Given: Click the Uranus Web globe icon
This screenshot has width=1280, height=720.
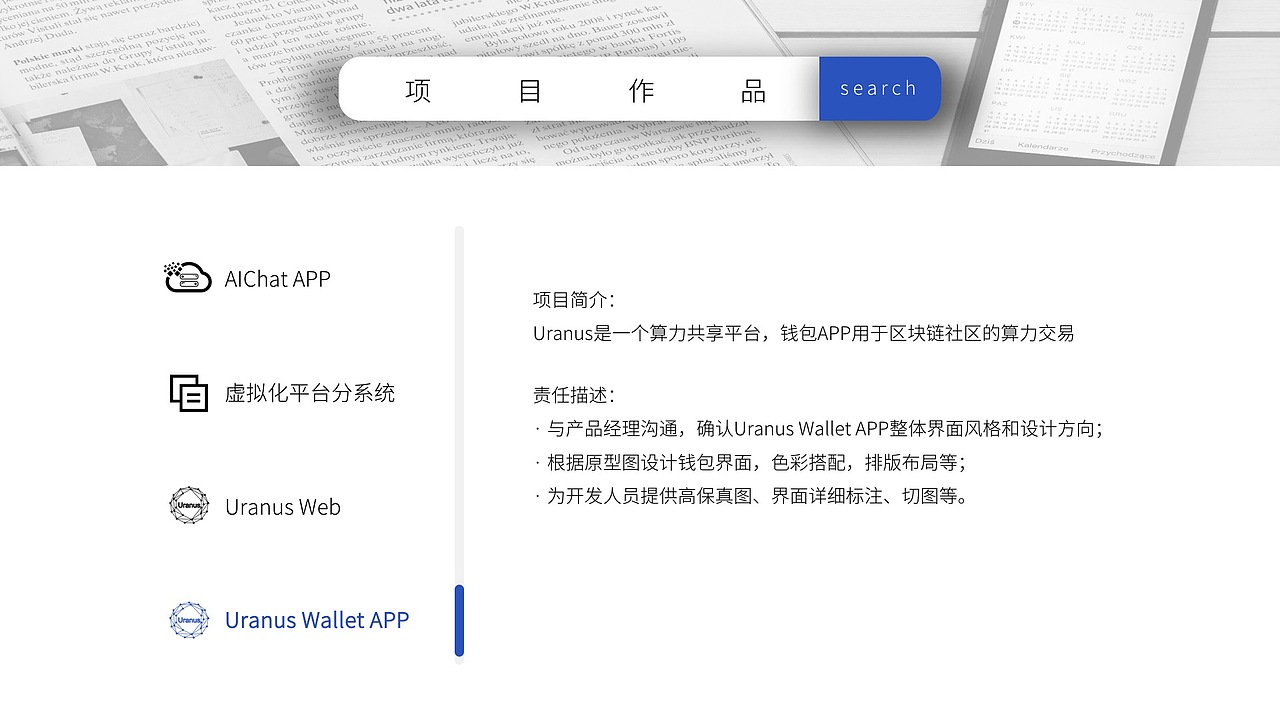Looking at the screenshot, I should pos(188,506).
